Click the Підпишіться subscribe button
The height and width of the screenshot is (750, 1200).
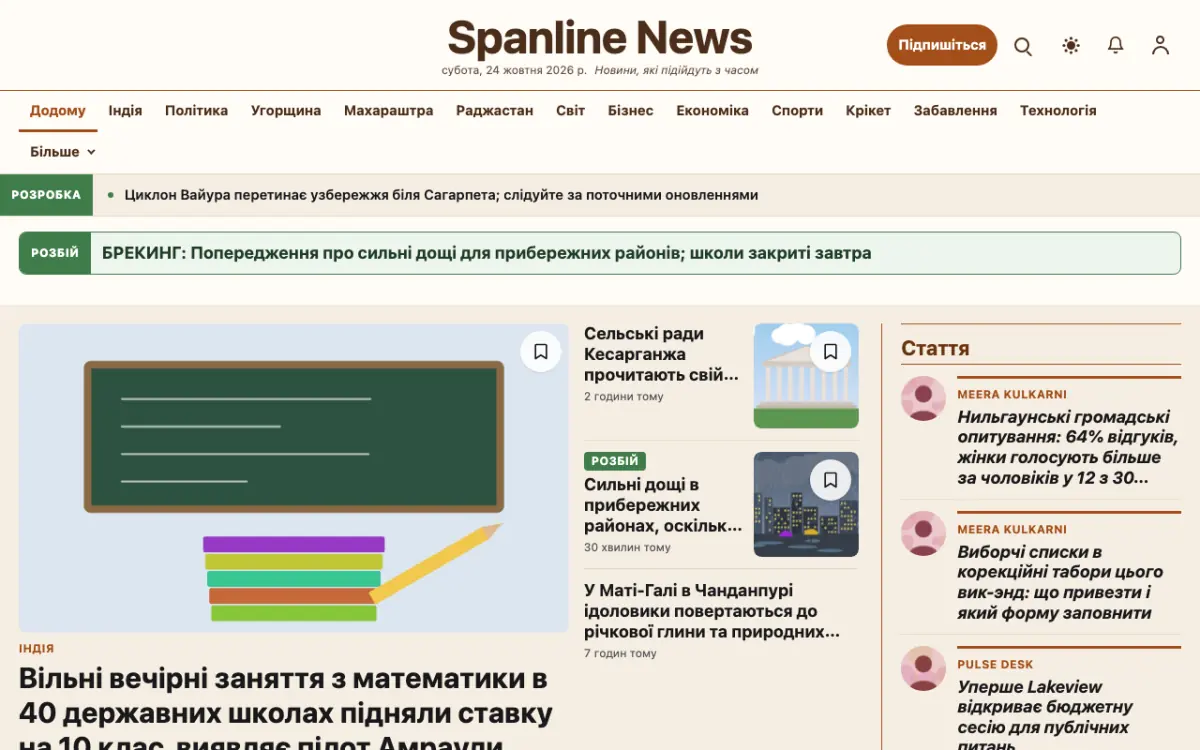pos(942,45)
